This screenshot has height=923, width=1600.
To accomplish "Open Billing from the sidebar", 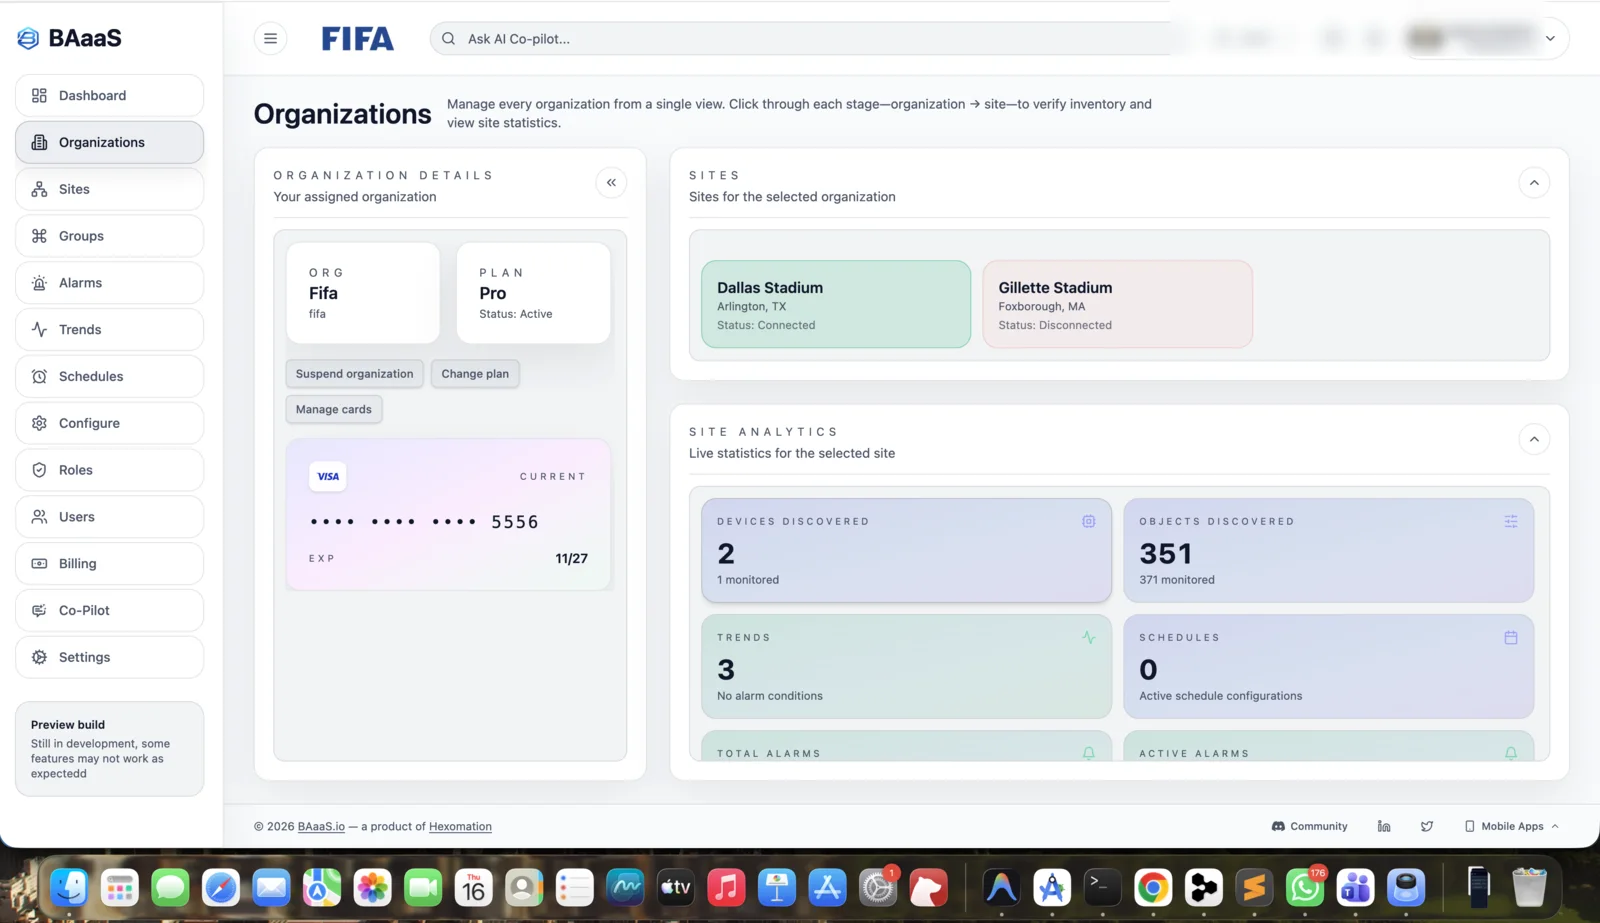I will point(109,564).
